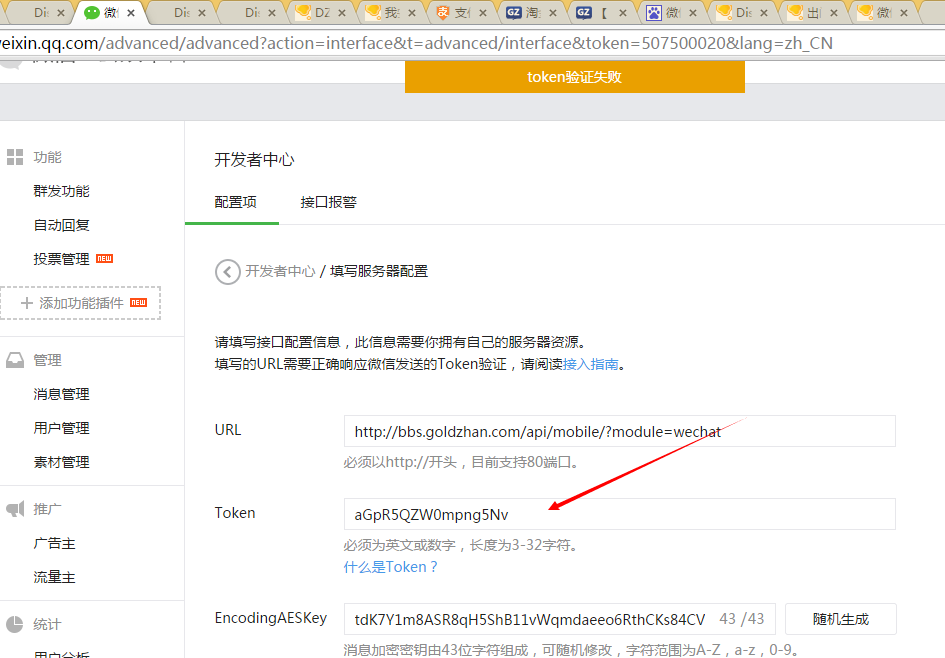Click the 功能 grid icon in sidebar
The image size is (945, 658).
coord(15,157)
